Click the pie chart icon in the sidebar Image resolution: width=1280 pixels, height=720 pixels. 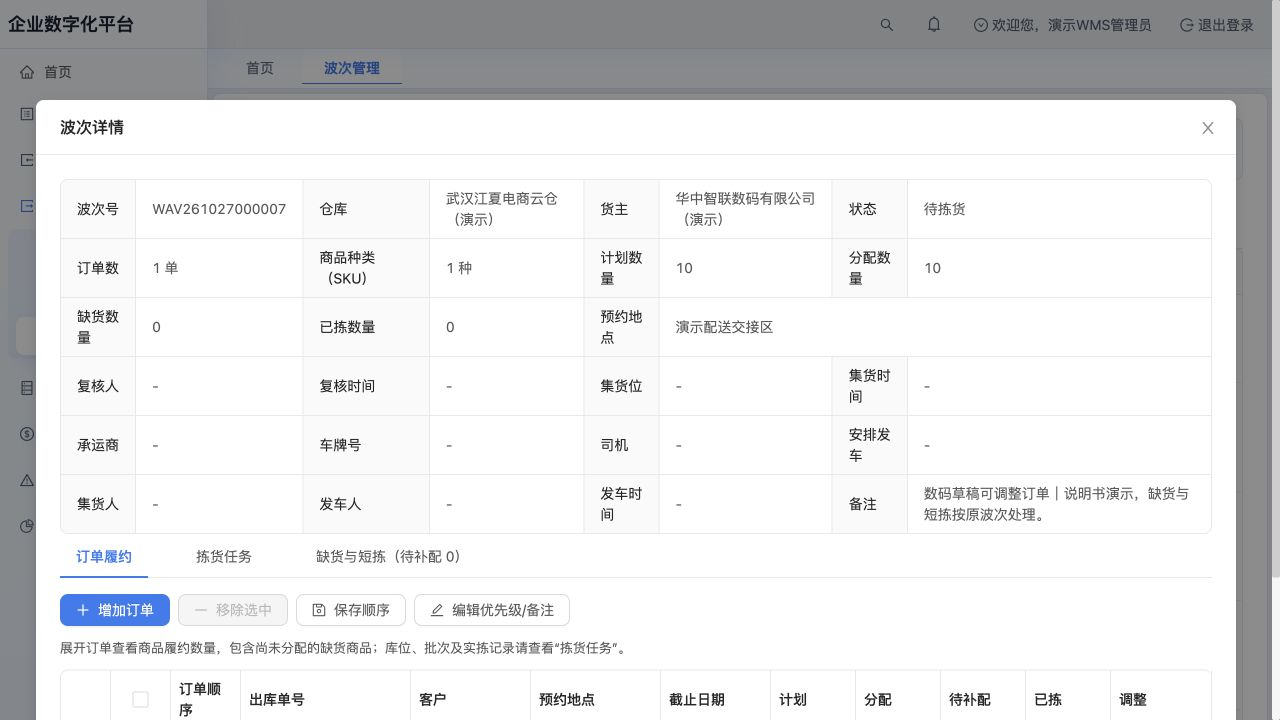tap(27, 526)
